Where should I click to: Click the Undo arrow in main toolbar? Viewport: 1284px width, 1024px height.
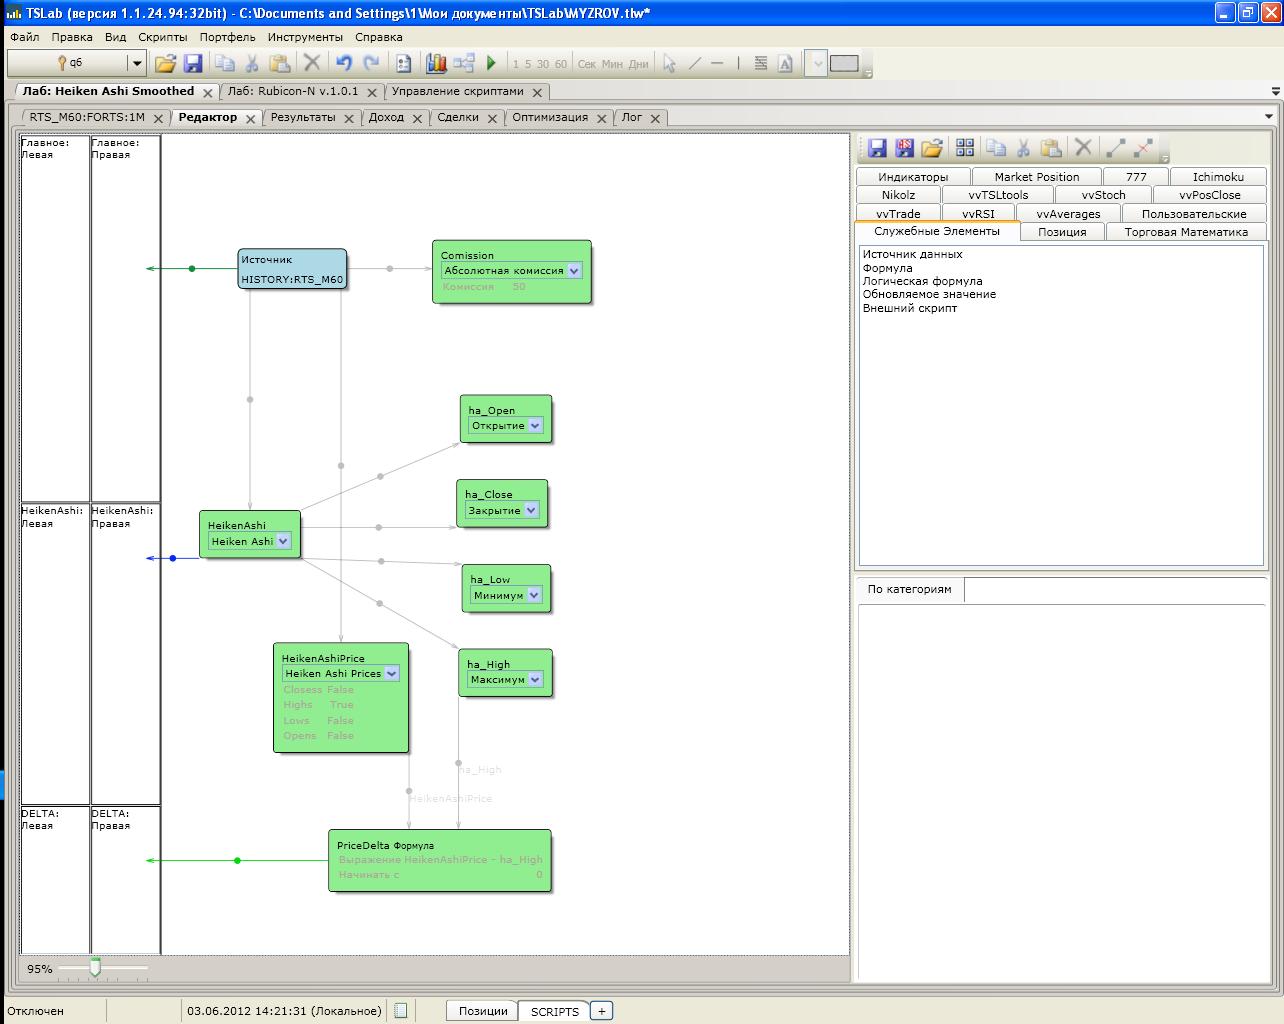pos(344,63)
